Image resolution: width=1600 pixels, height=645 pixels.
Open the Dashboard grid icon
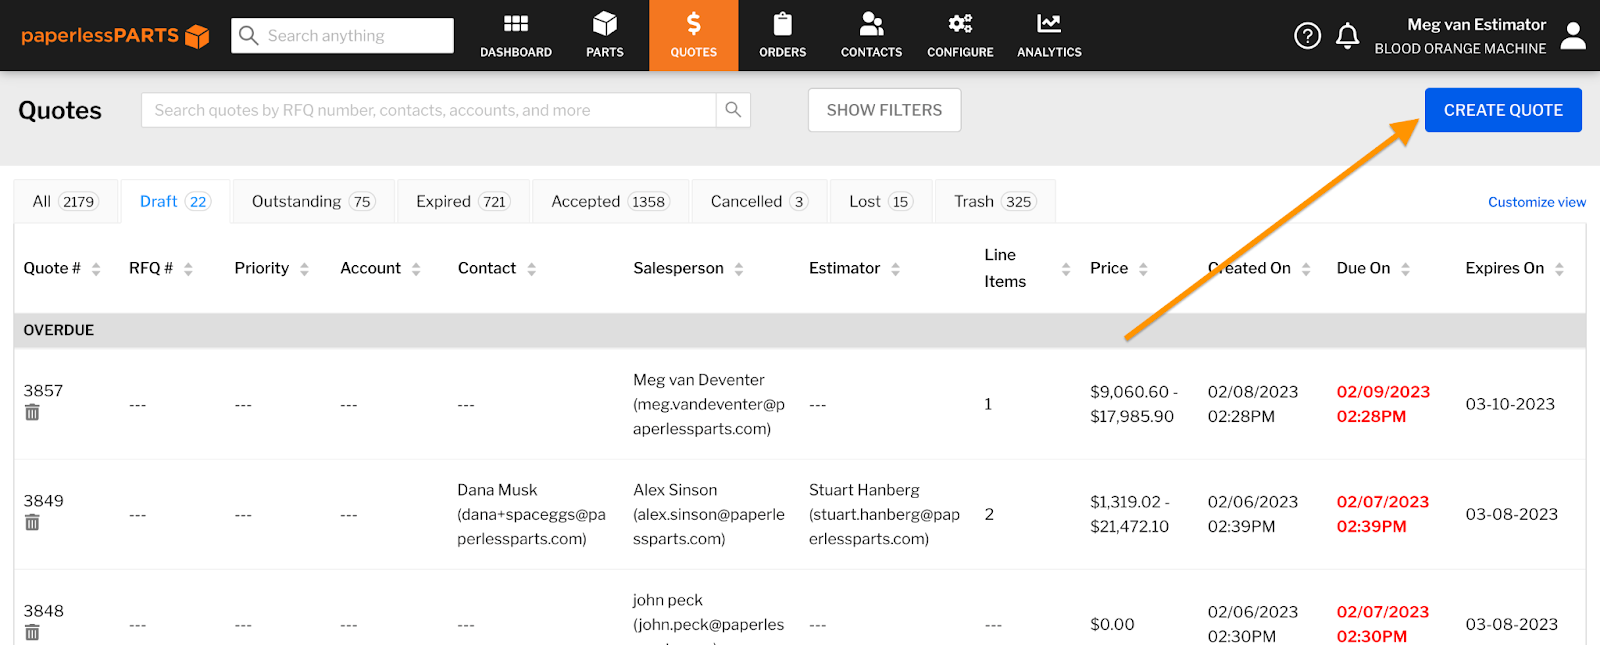[516, 24]
